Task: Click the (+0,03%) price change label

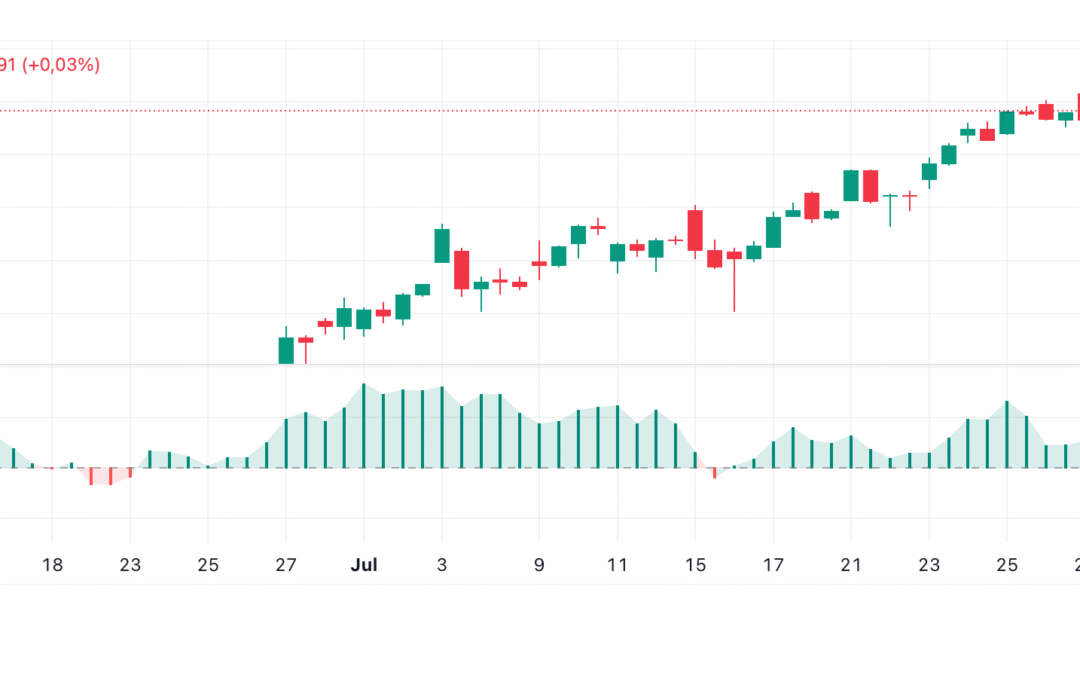Action: tap(62, 66)
